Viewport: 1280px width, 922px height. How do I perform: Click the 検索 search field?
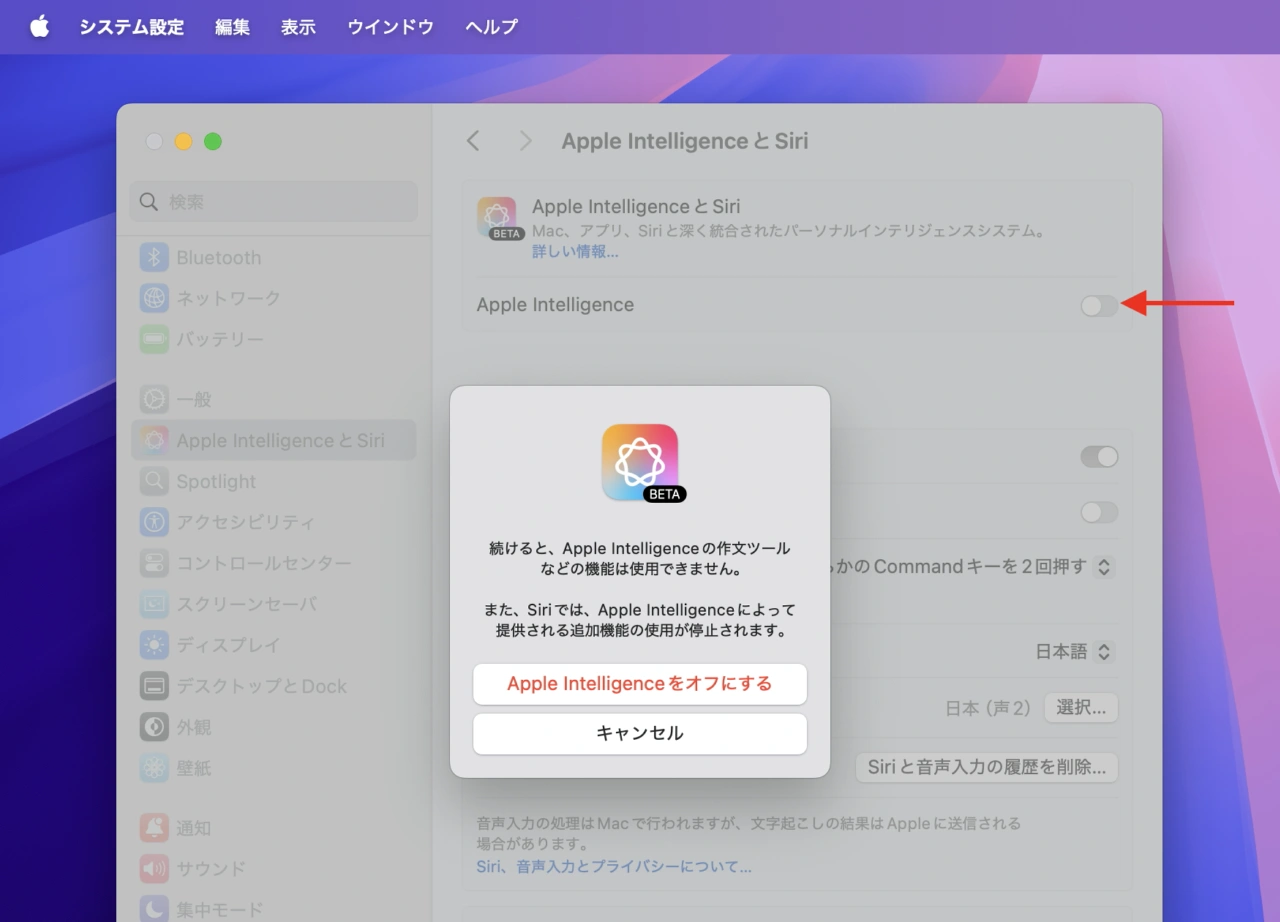pos(274,202)
